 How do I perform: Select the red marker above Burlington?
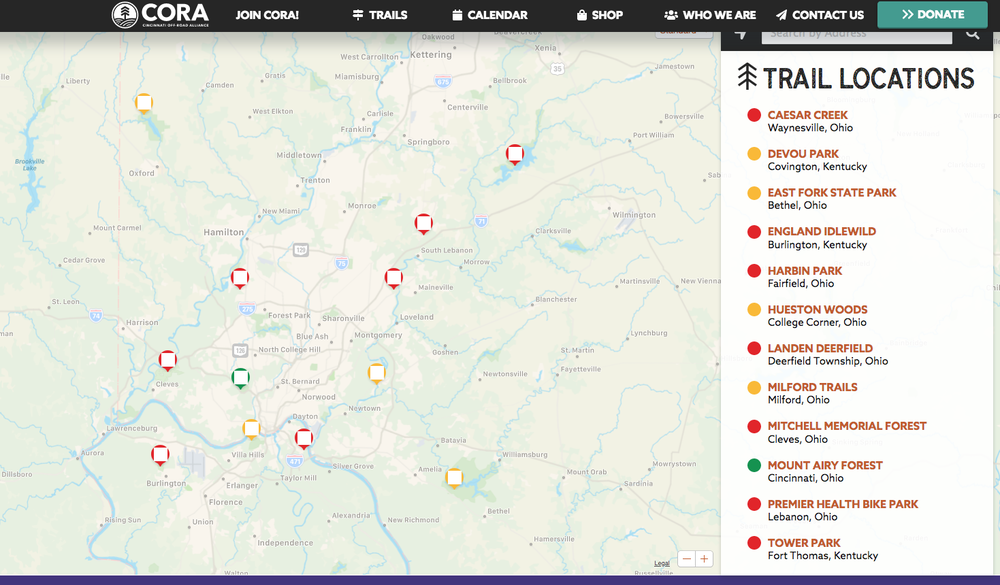pyautogui.click(x=160, y=455)
